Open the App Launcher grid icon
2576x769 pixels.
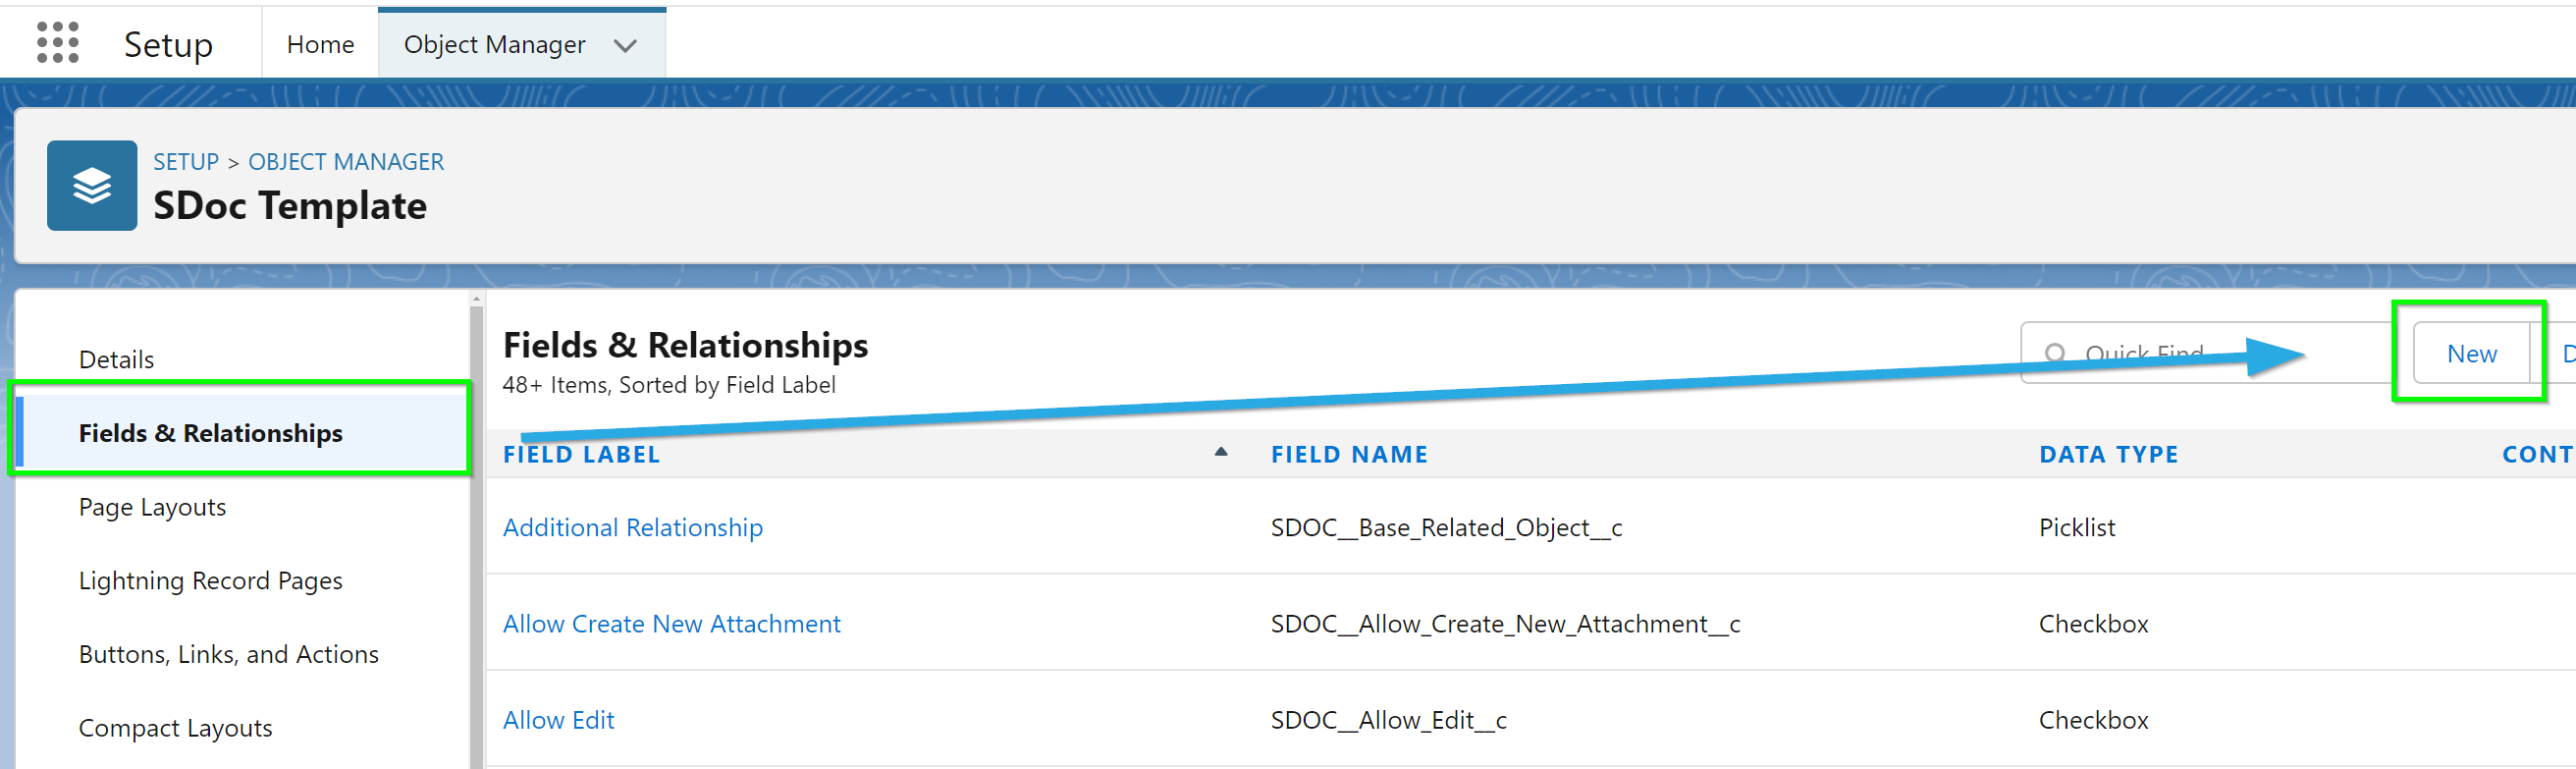(58, 43)
